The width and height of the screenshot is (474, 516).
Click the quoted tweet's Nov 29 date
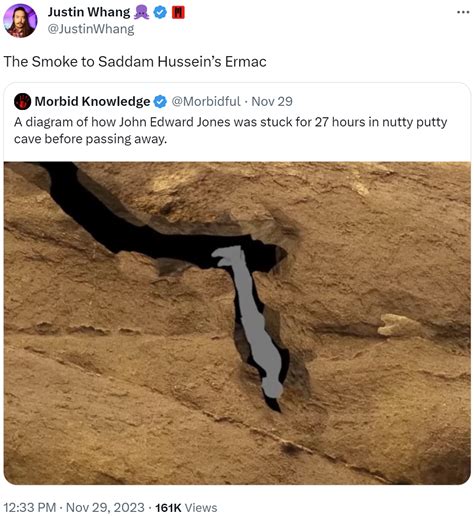point(272,101)
